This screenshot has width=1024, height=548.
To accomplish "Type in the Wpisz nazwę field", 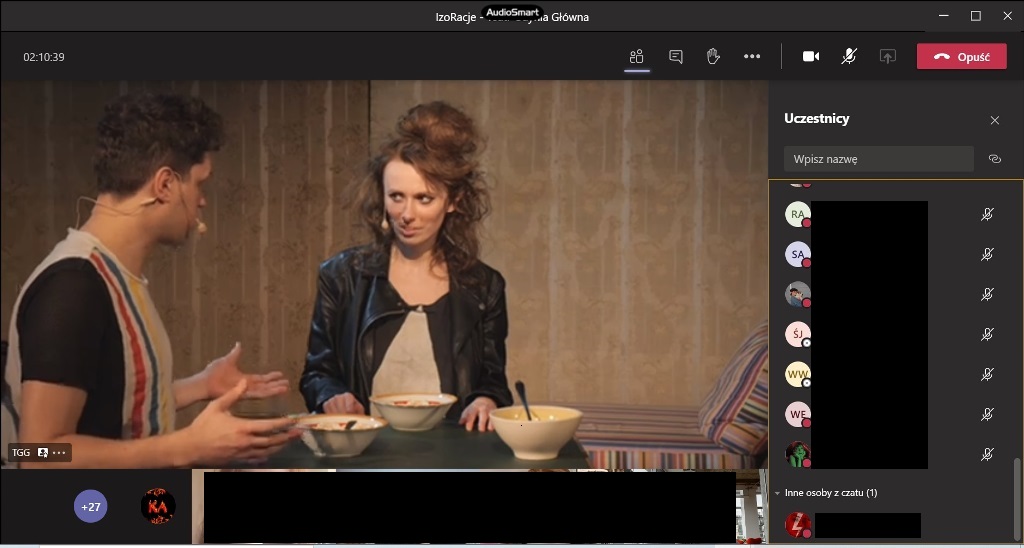I will (878, 159).
